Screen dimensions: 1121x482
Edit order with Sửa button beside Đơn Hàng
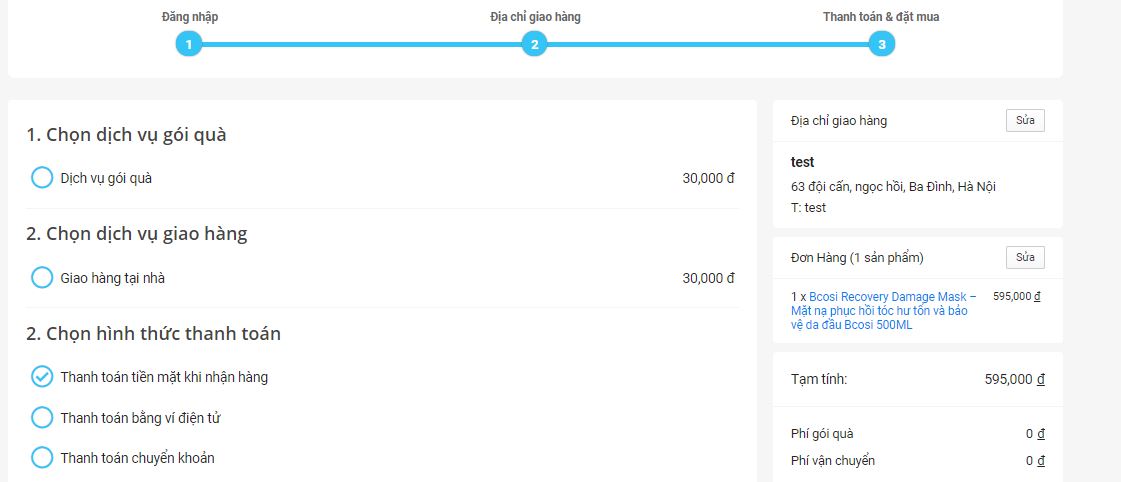point(1025,257)
